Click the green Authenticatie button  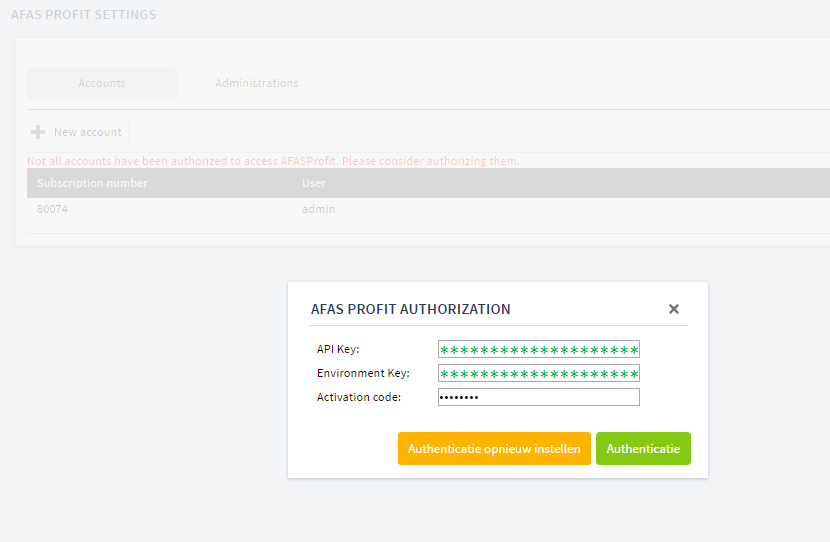tap(643, 448)
